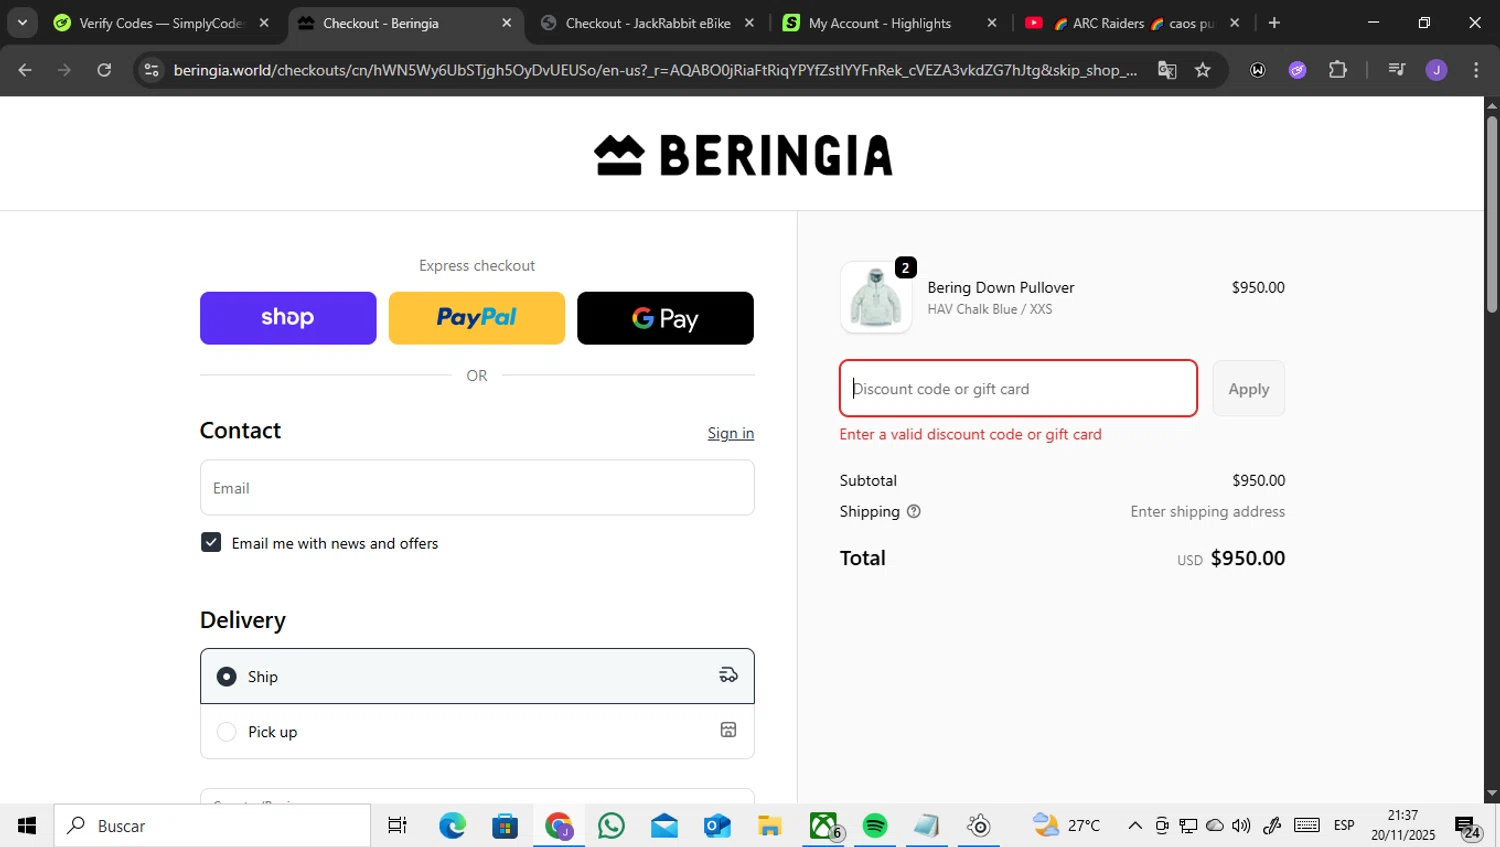The image size is (1500, 847).
Task: Open media controls icon
Action: (x=1397, y=70)
